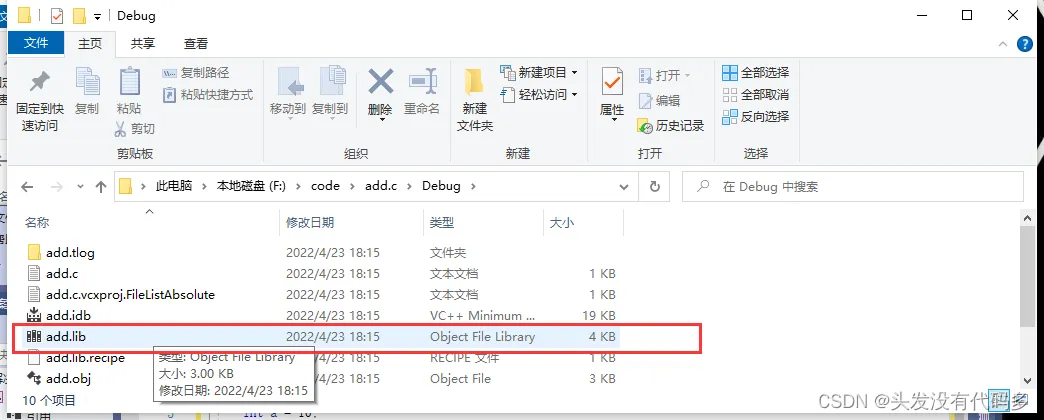Click the Refresh button
Screen dimensions: 1044x420
click(654, 187)
